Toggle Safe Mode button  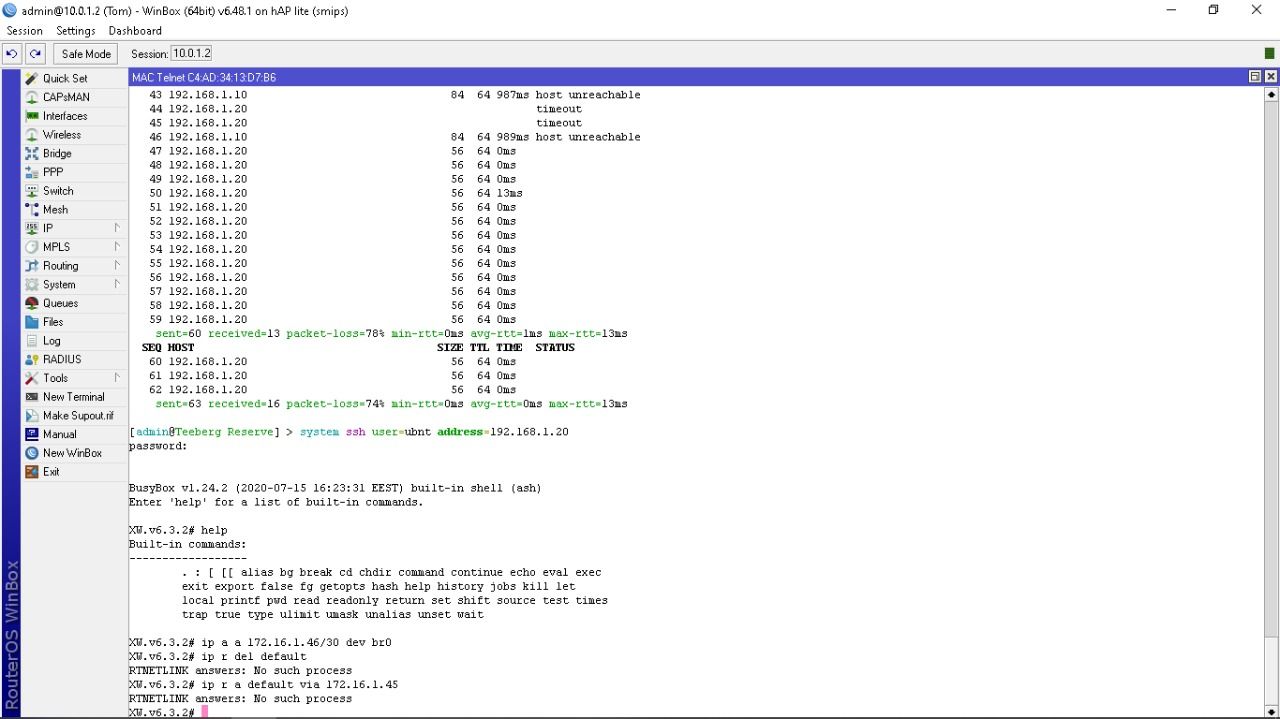pos(86,54)
